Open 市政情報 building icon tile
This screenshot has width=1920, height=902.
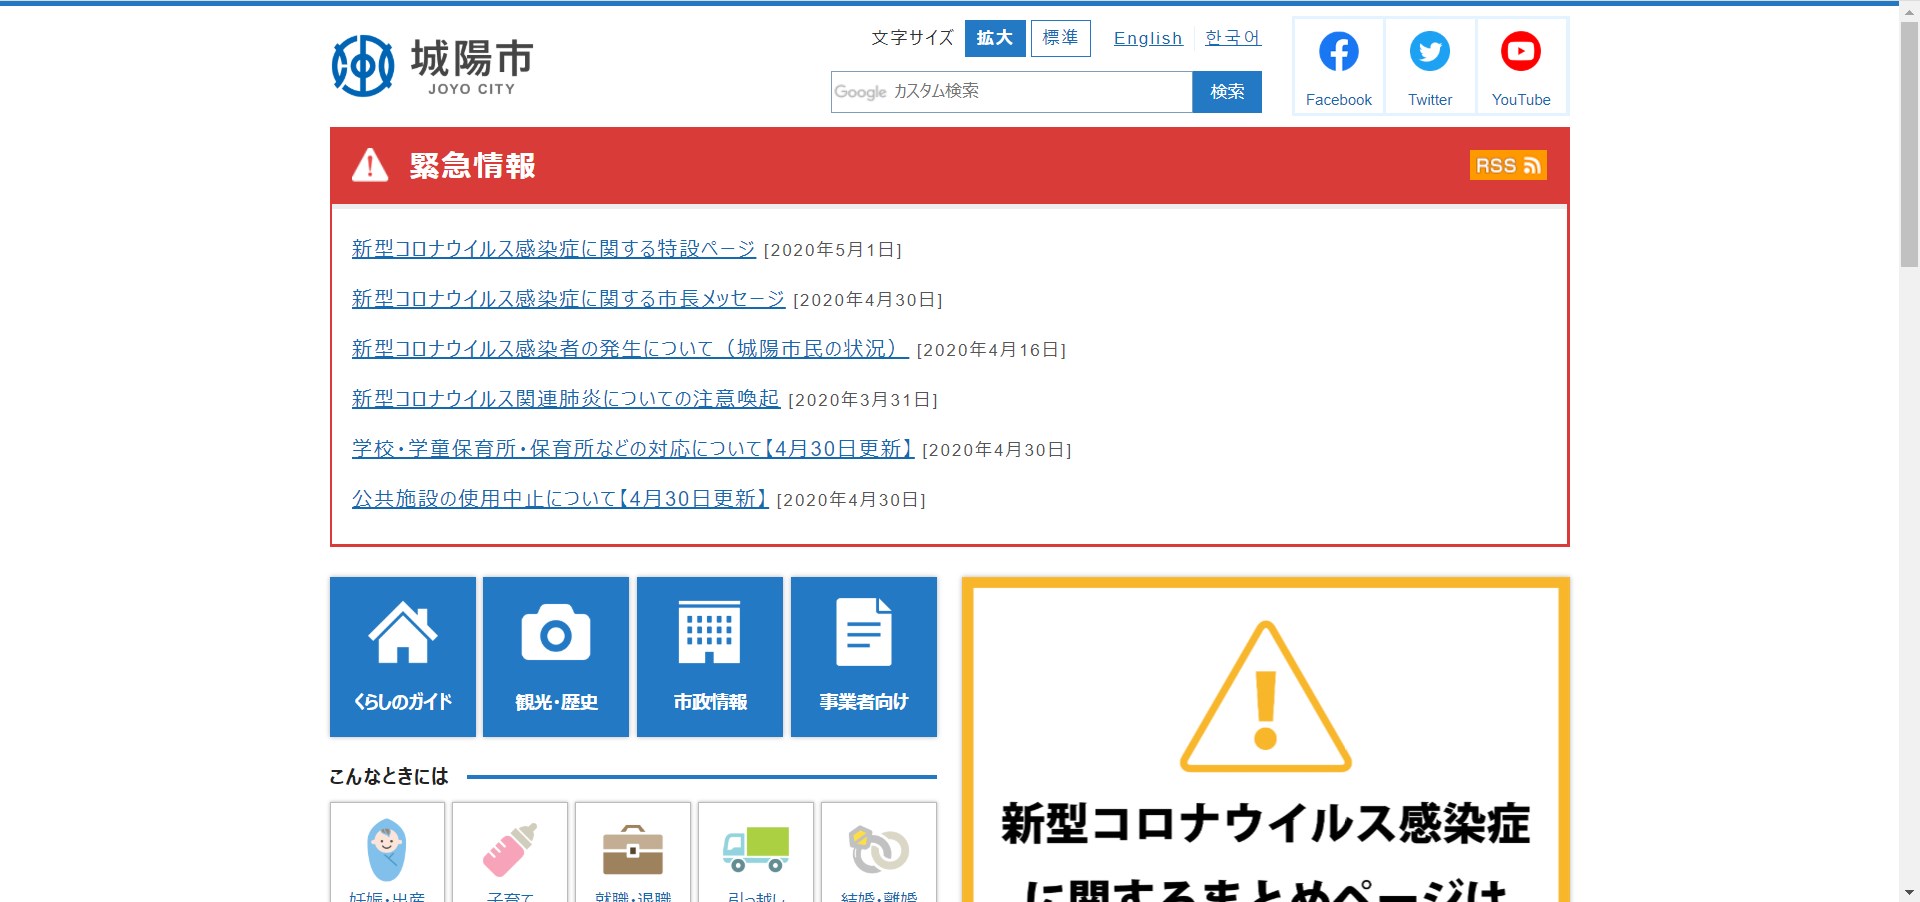tap(710, 656)
